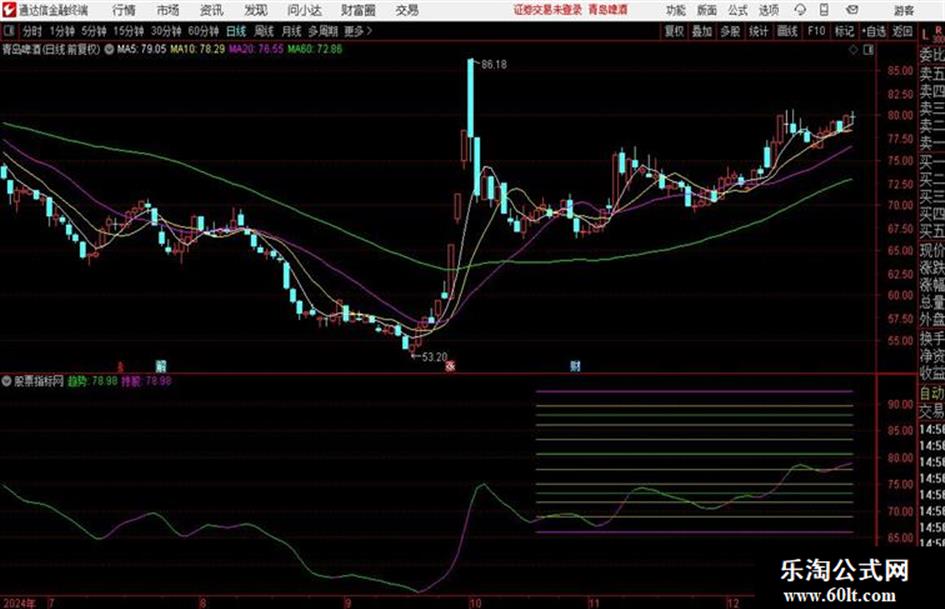Switch to 分时 intraday view
This screenshot has width=945, height=609.
(32, 31)
